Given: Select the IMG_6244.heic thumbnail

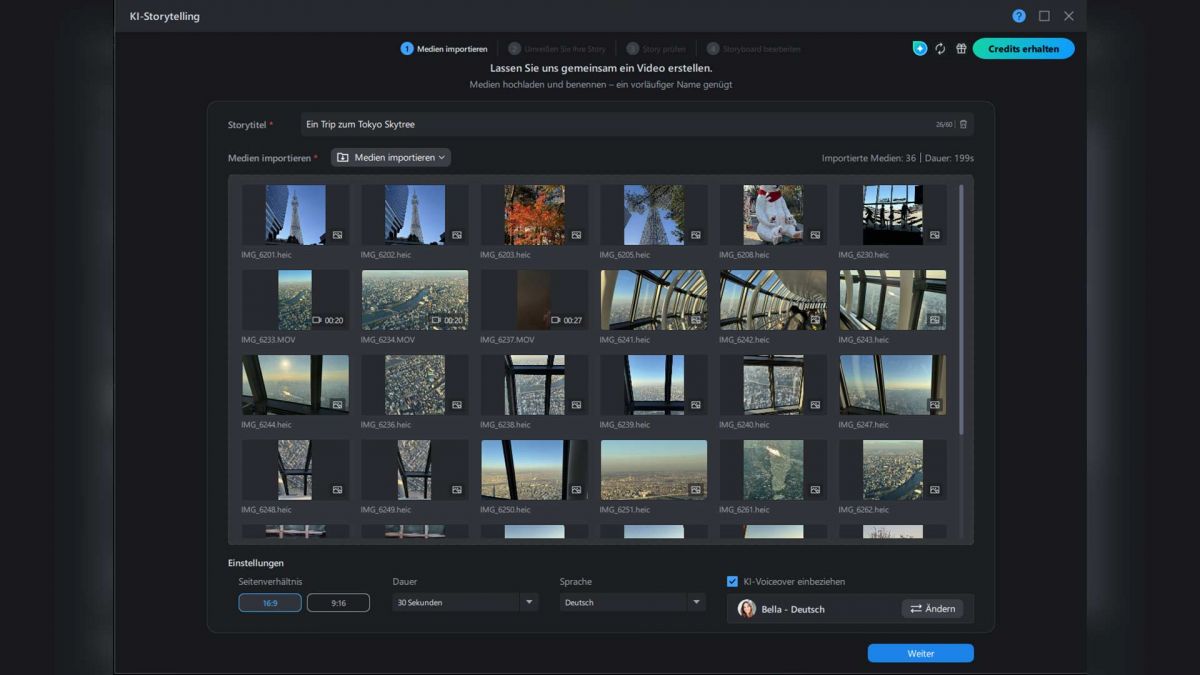Looking at the screenshot, I should coord(295,385).
